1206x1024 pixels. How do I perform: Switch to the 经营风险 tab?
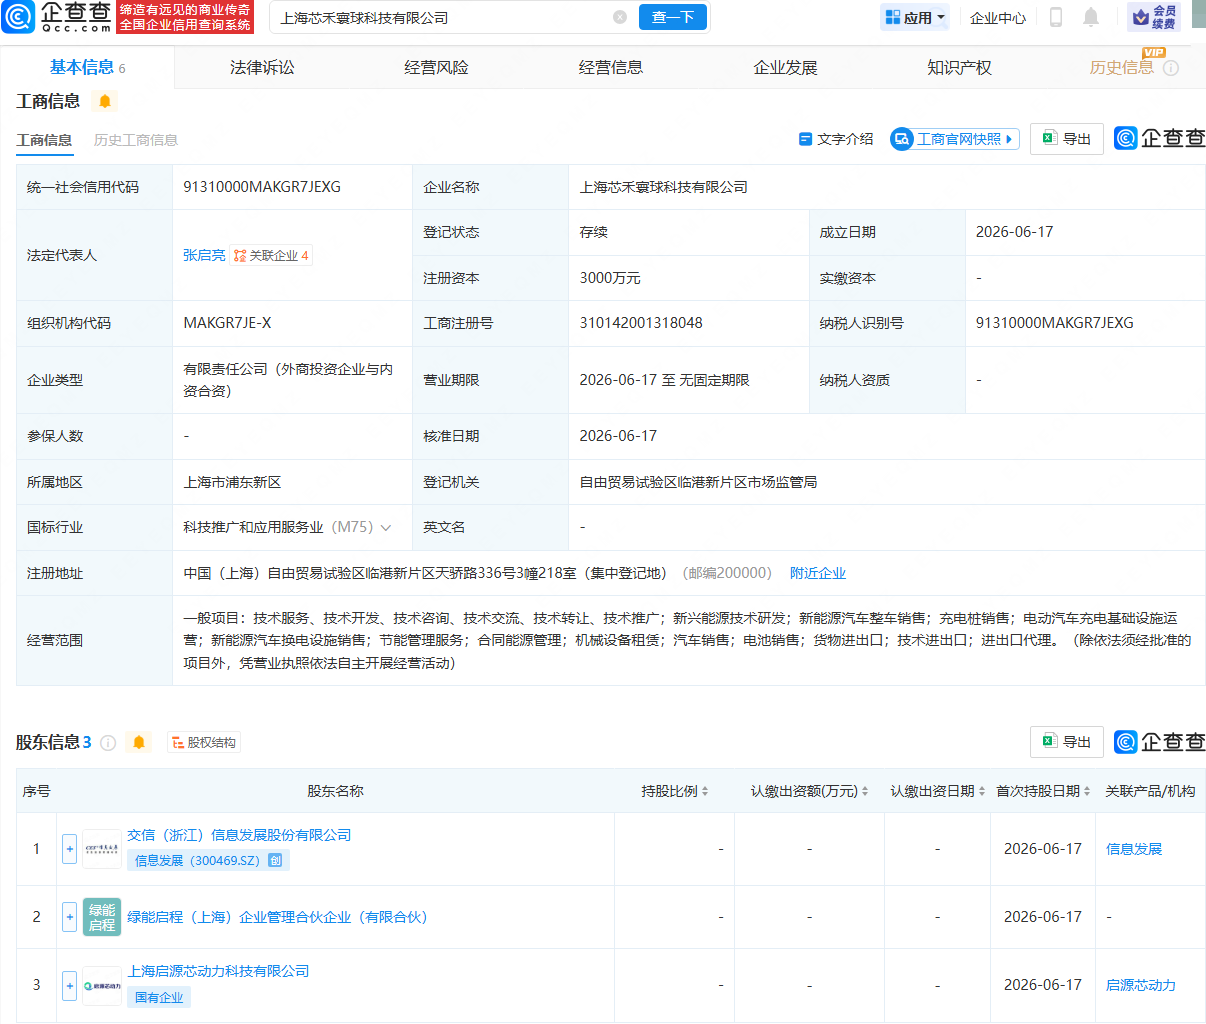[436, 67]
